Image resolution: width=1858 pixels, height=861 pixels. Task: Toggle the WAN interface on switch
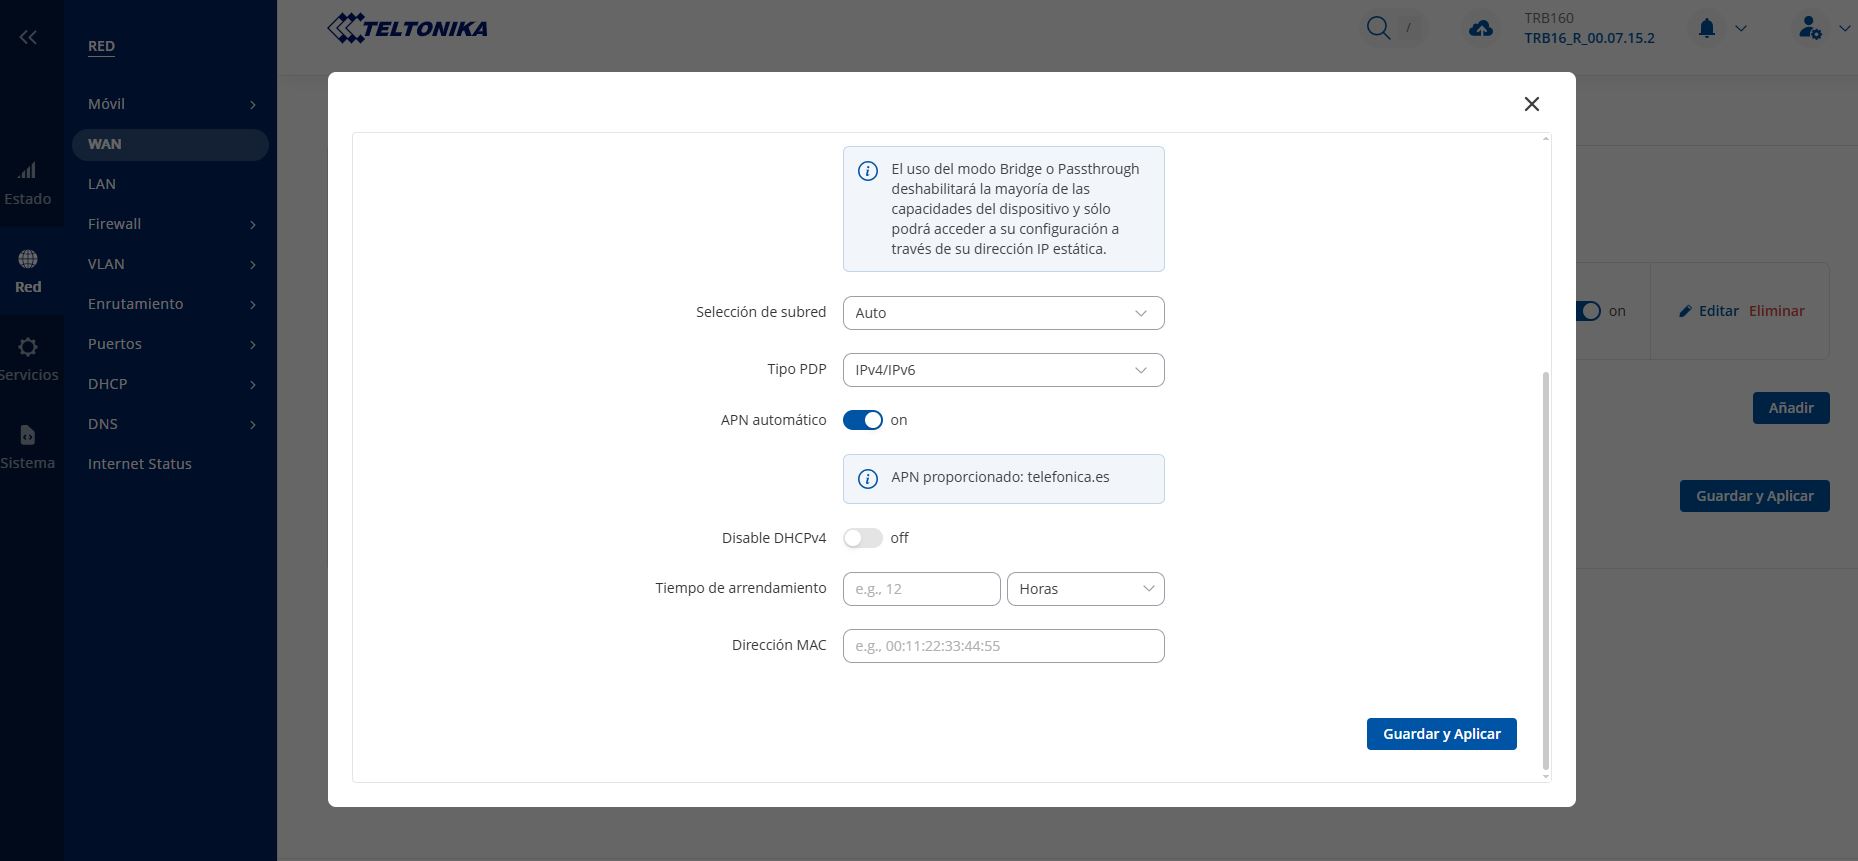tap(1588, 311)
